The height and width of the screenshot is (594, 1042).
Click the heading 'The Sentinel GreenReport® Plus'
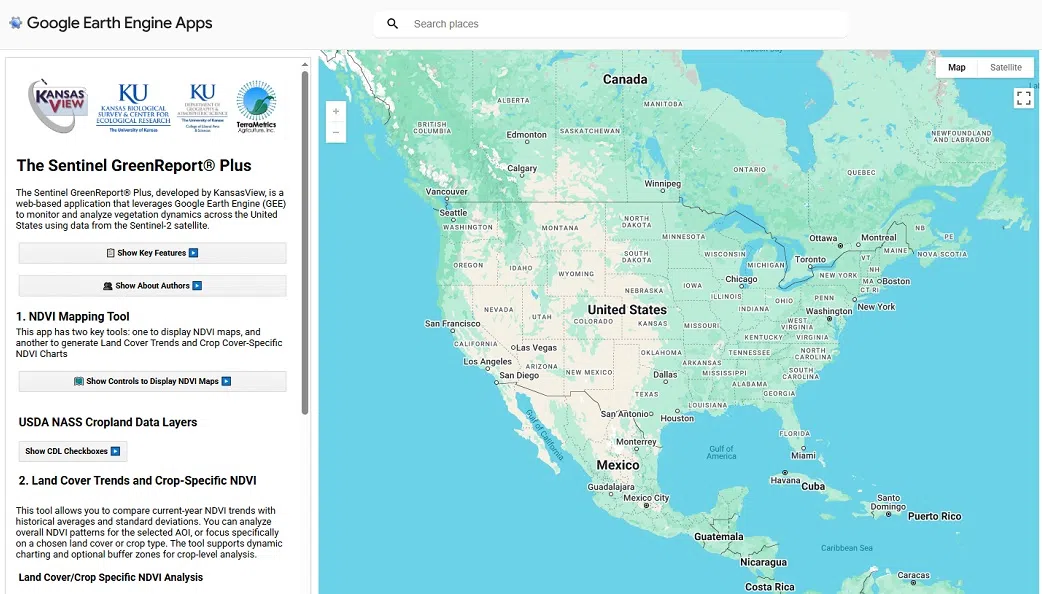point(134,165)
